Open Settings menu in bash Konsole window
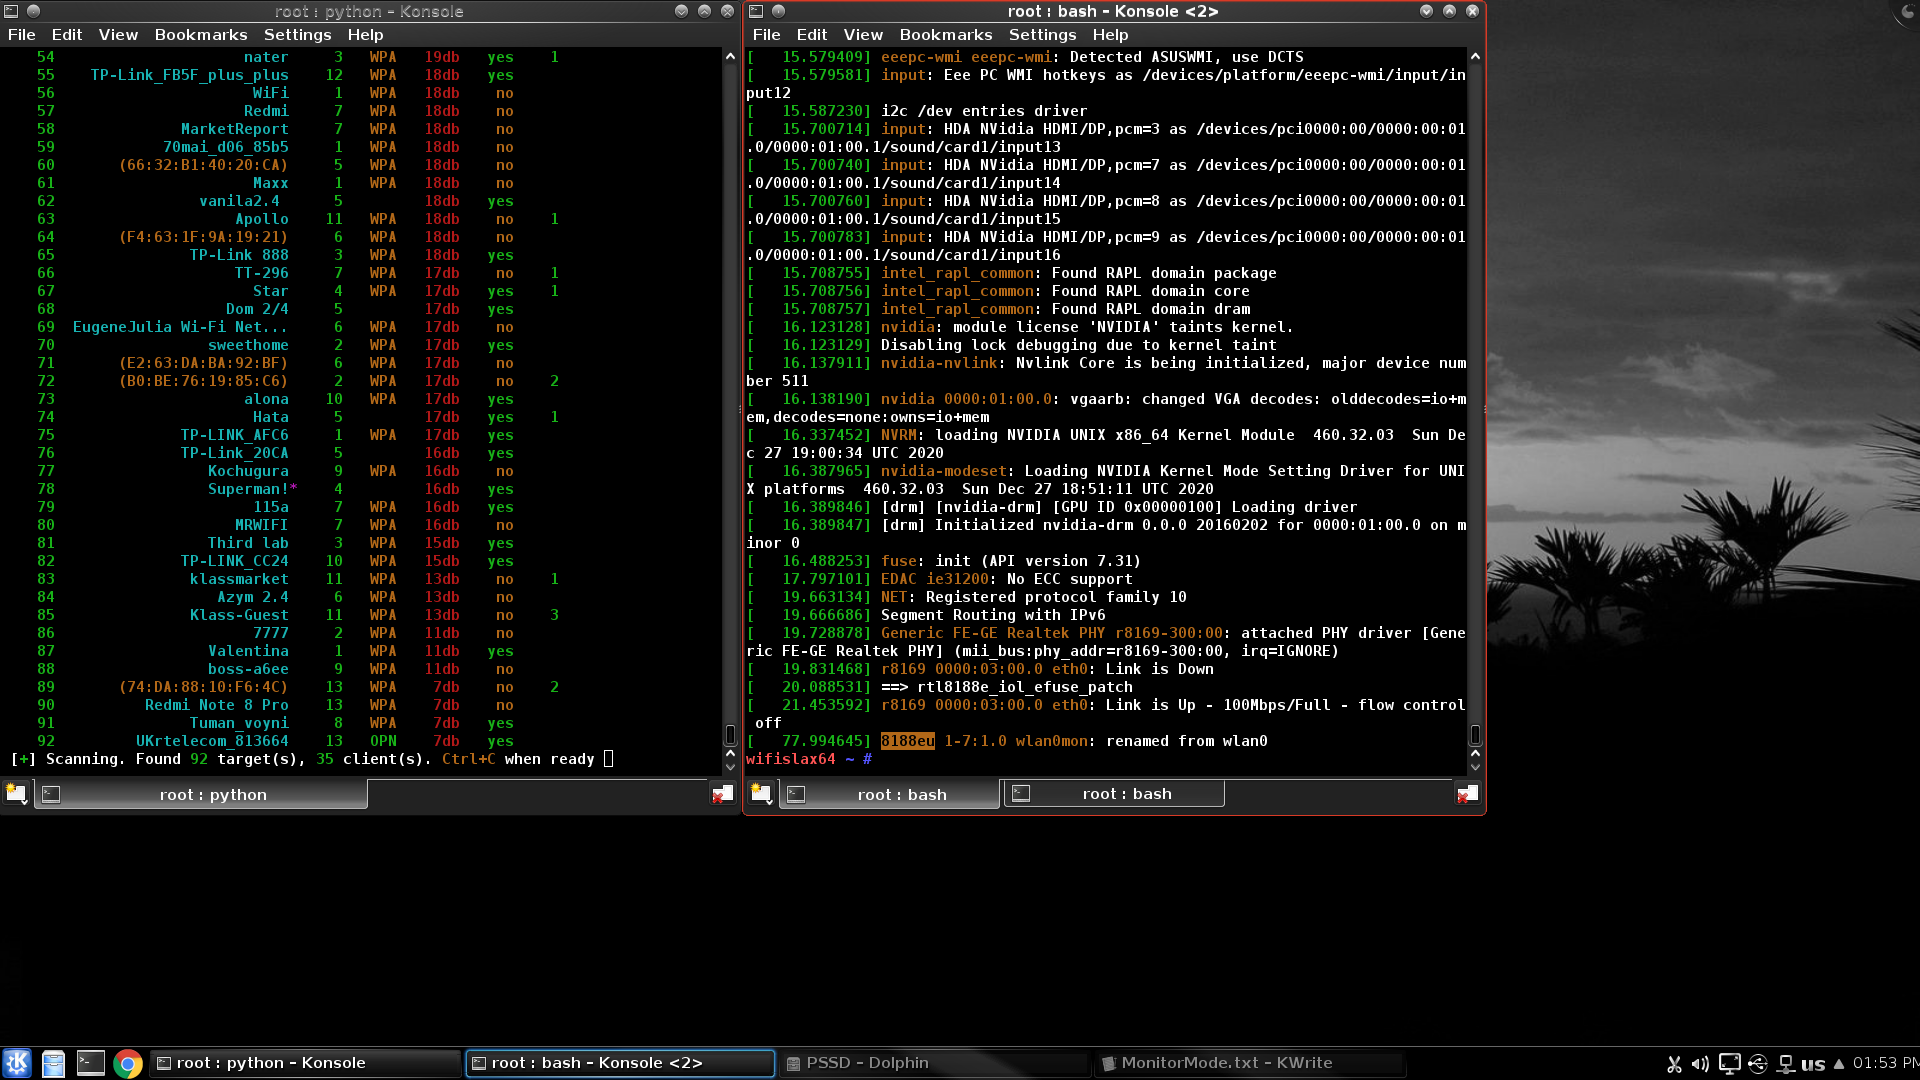The height and width of the screenshot is (1080, 1920). click(x=1042, y=34)
